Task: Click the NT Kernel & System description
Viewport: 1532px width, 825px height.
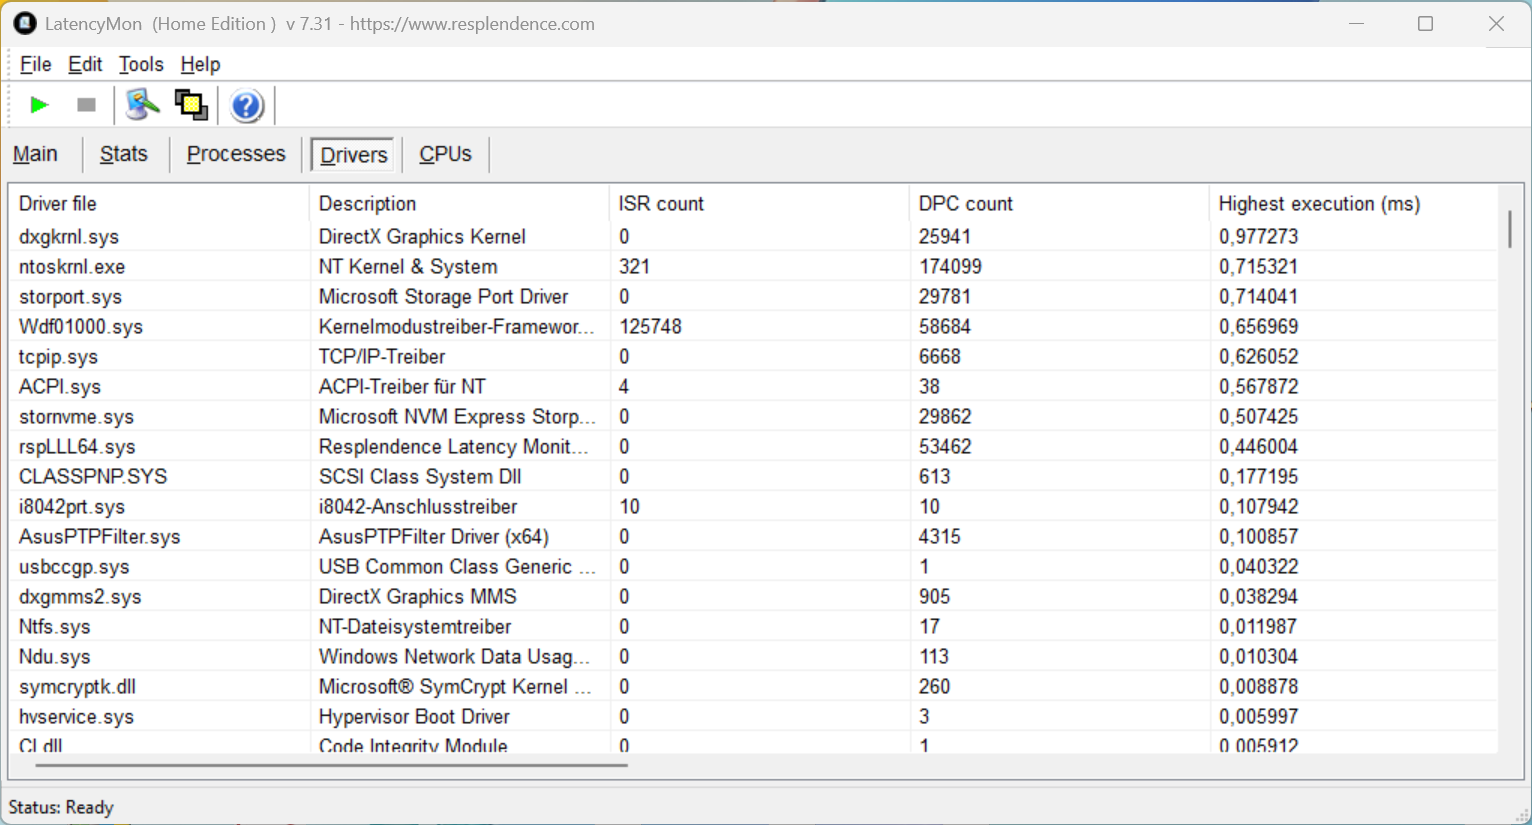Action: click(408, 267)
